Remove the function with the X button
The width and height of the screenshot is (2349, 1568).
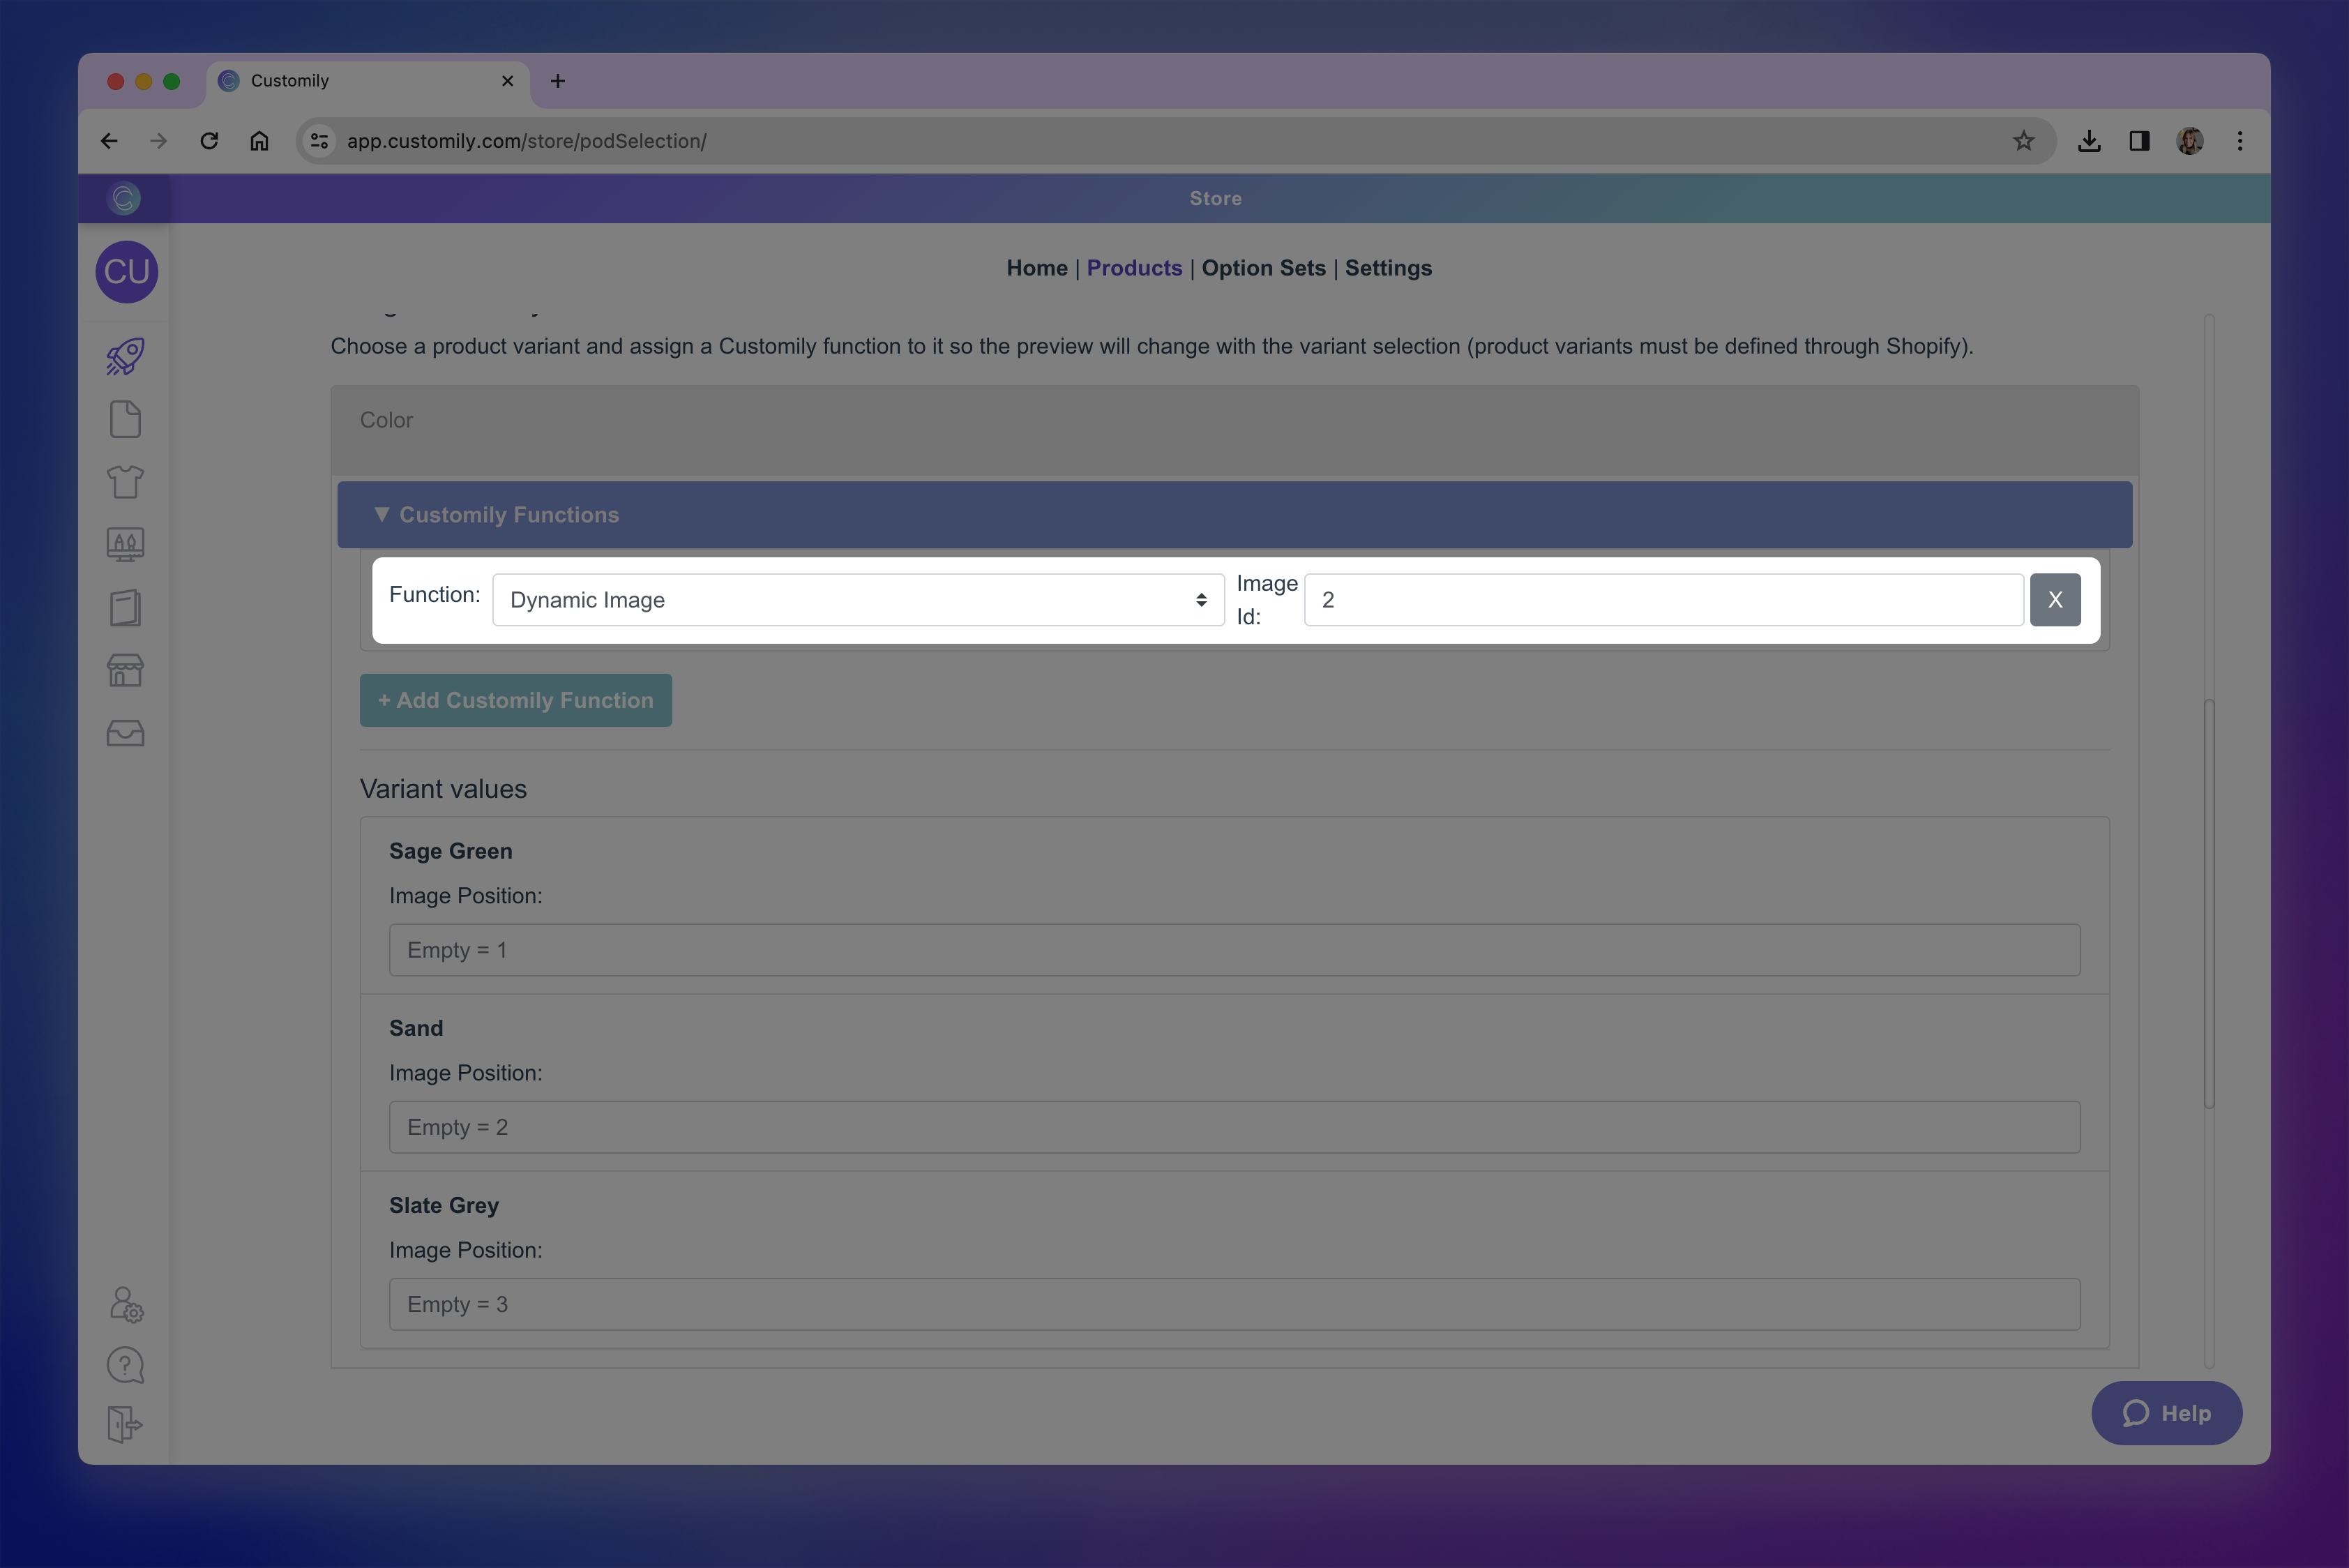2055,599
